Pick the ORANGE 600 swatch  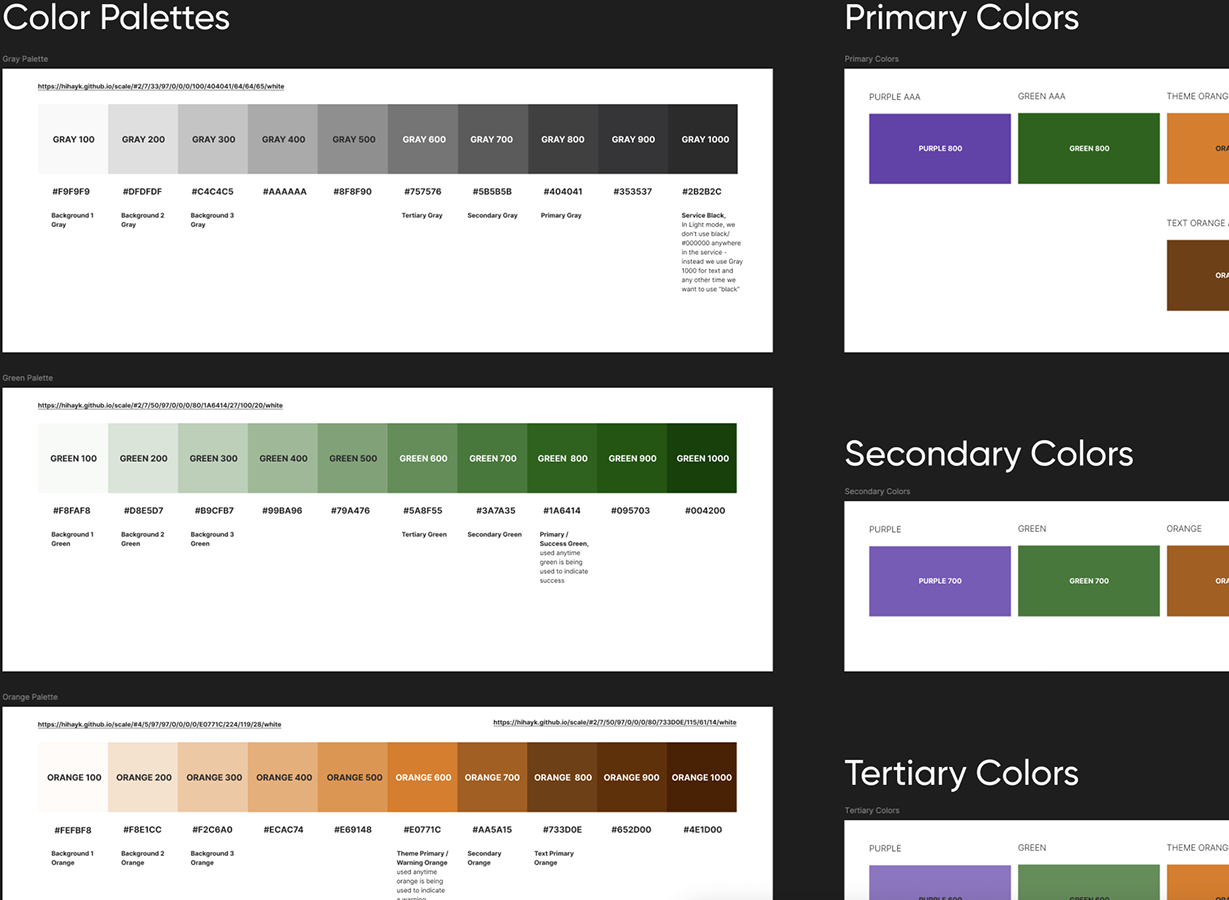point(423,777)
